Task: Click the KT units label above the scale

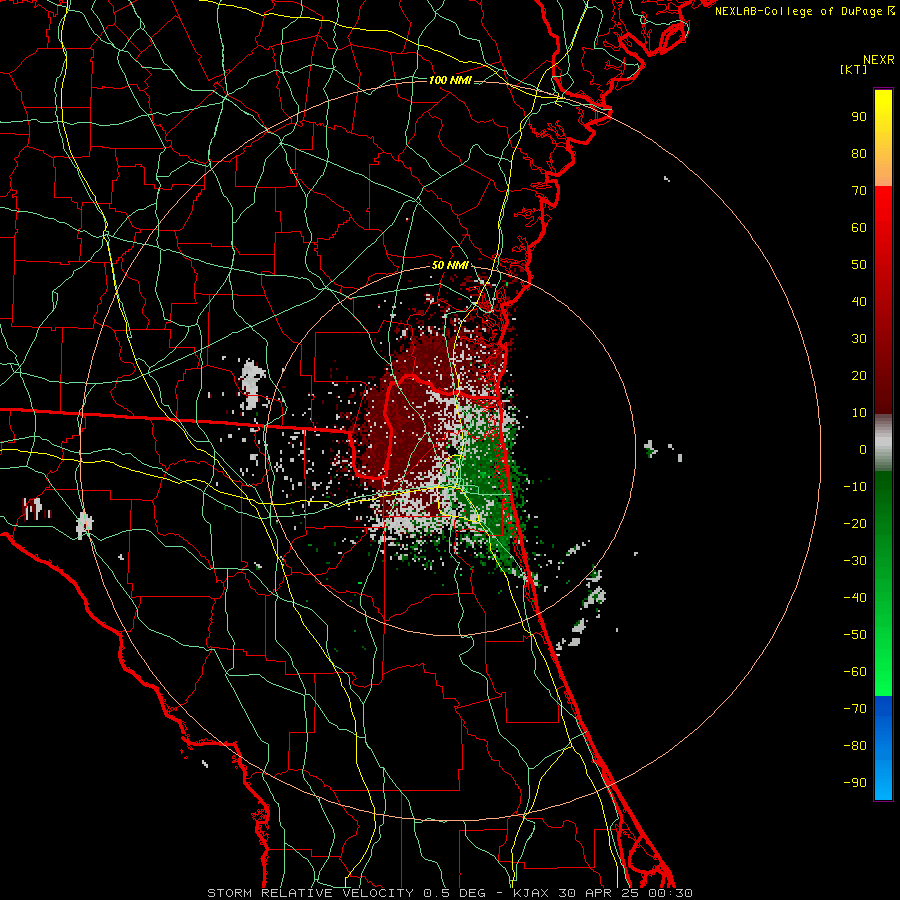Action: (853, 69)
